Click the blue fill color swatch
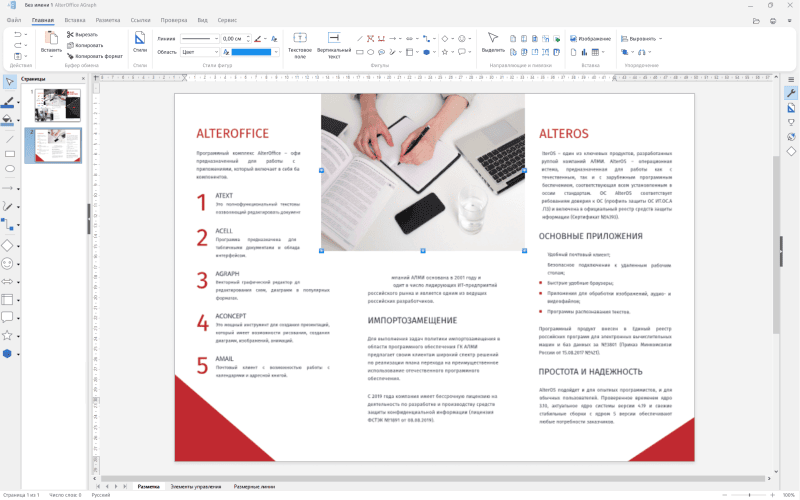The width and height of the screenshot is (800, 500). tap(252, 52)
